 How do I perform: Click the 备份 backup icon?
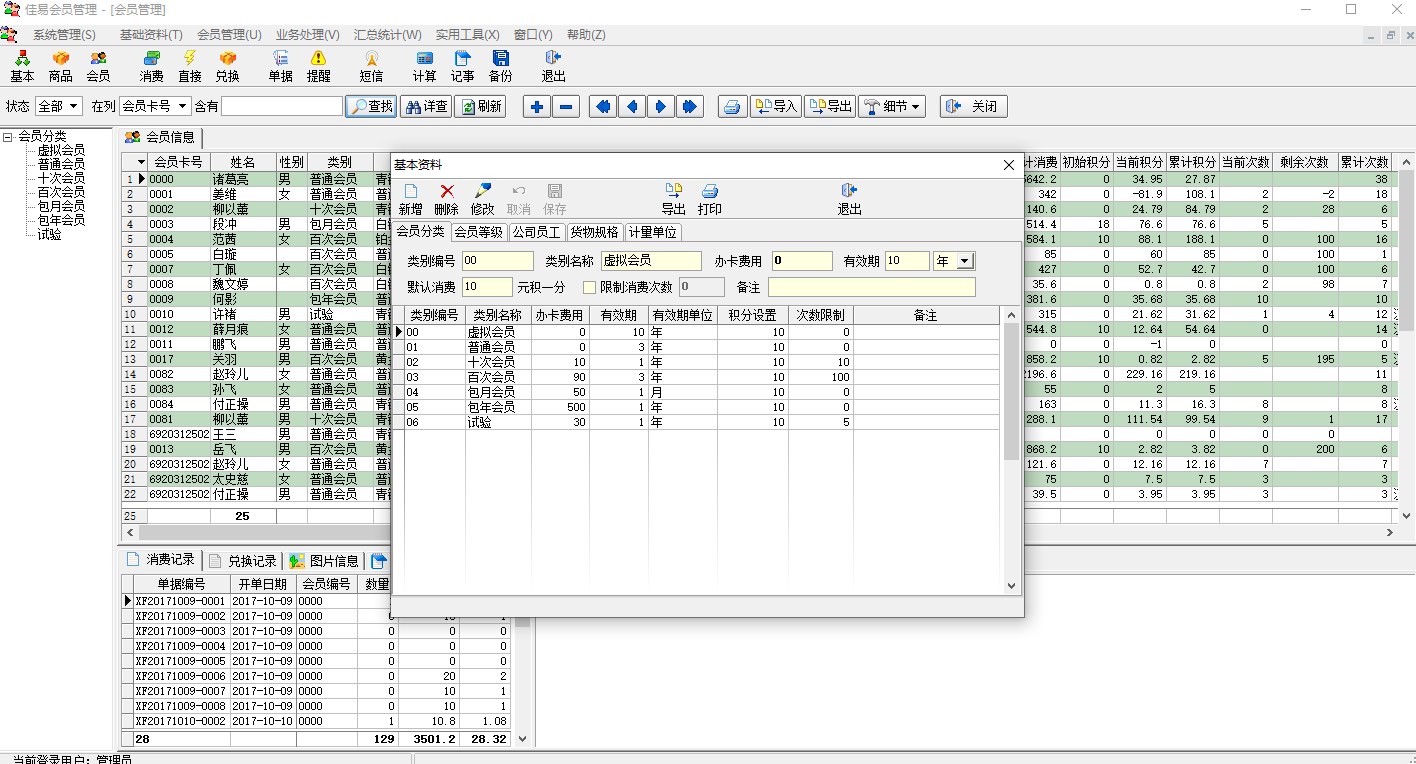(500, 66)
